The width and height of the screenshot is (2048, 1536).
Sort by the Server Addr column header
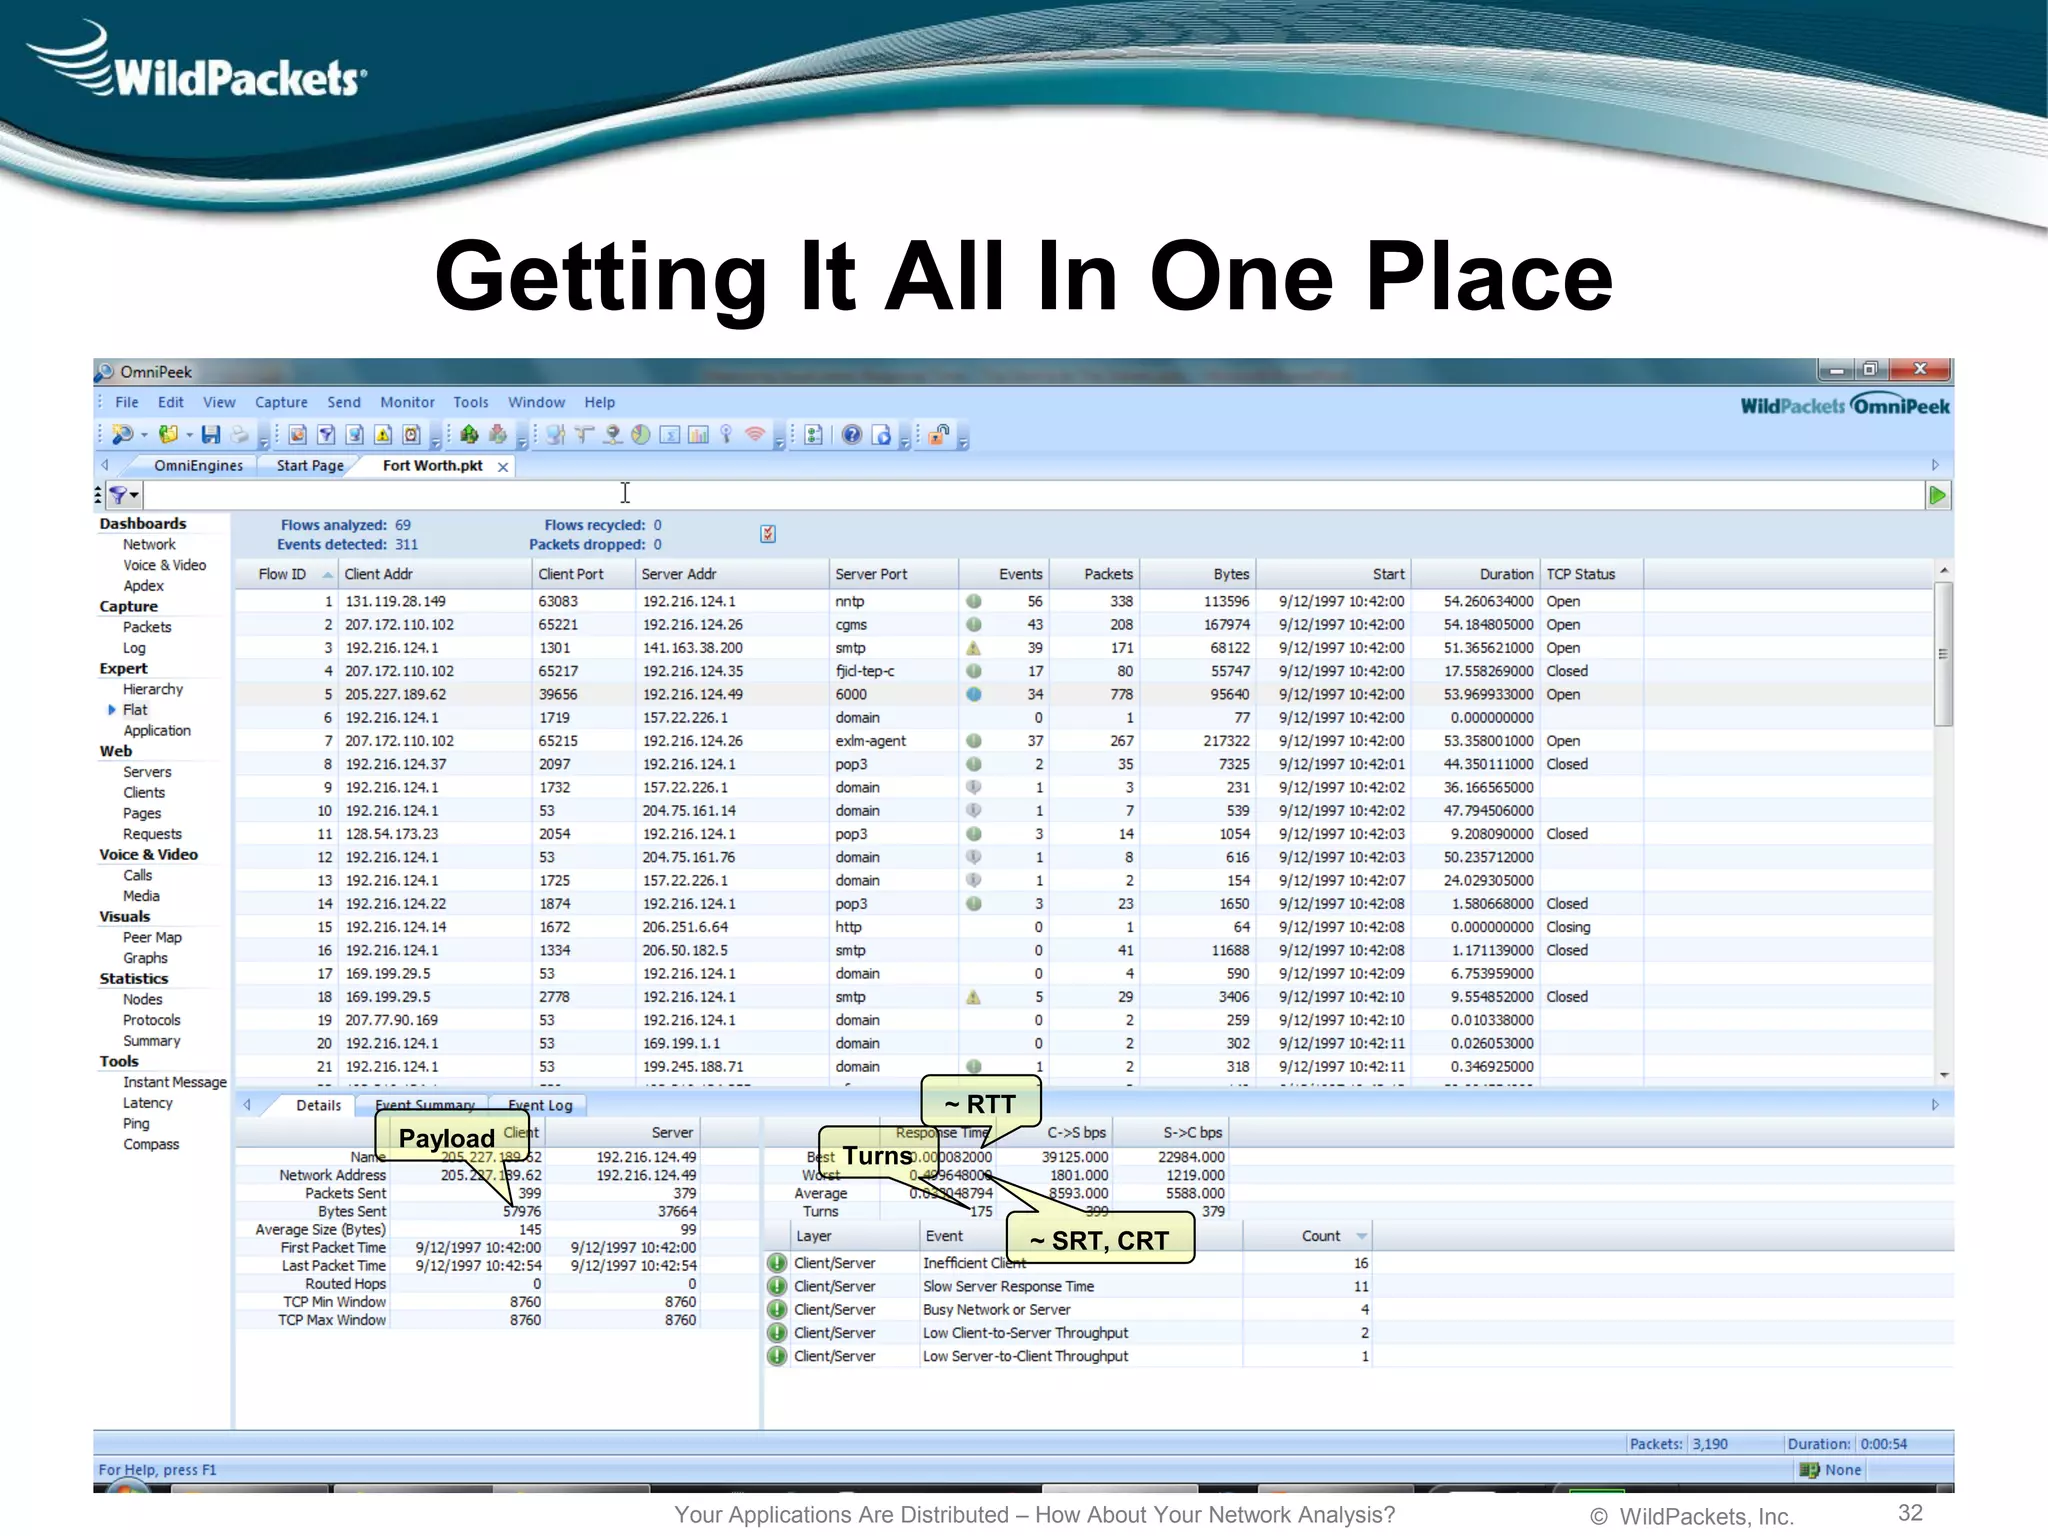click(732, 574)
